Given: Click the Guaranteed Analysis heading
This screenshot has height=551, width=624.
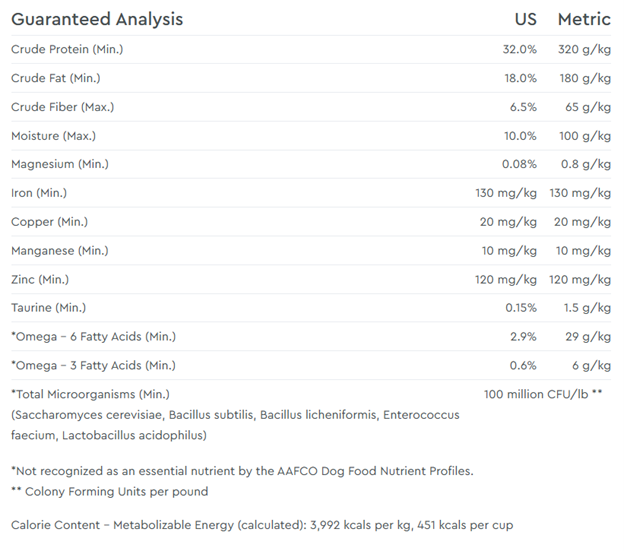Looking at the screenshot, I should tap(97, 19).
